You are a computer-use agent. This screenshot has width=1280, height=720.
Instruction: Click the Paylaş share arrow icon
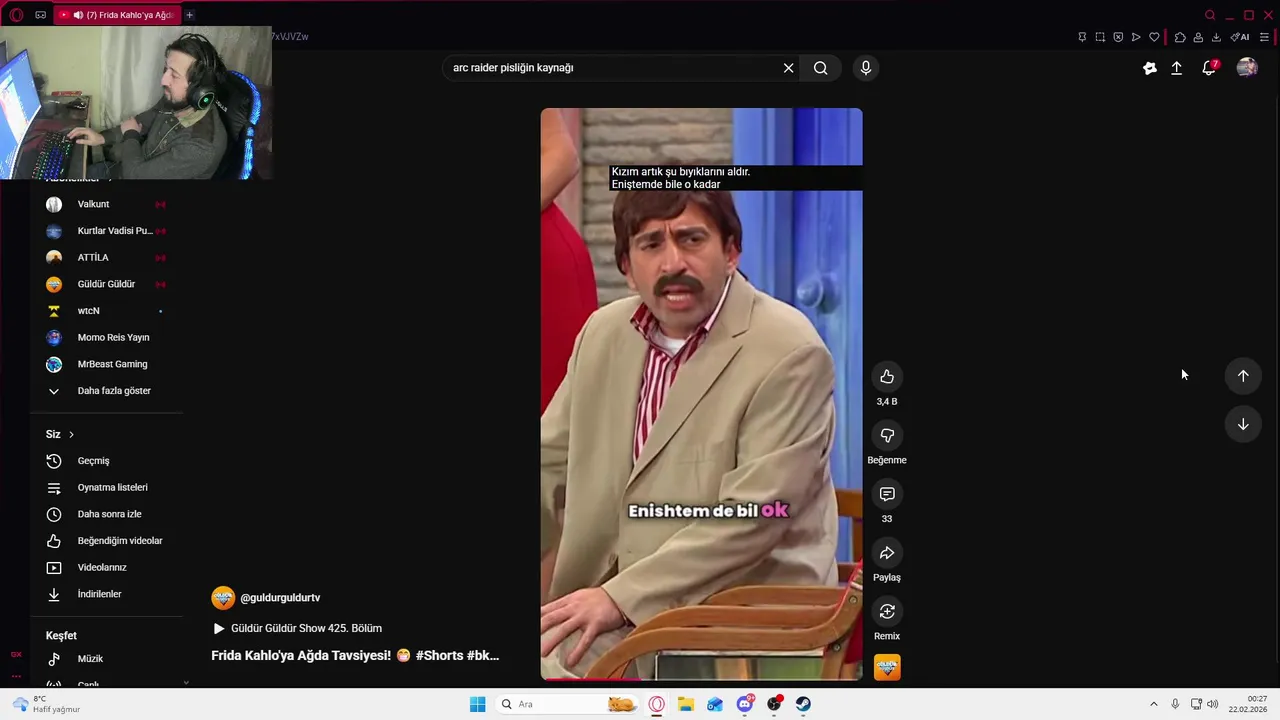point(887,553)
